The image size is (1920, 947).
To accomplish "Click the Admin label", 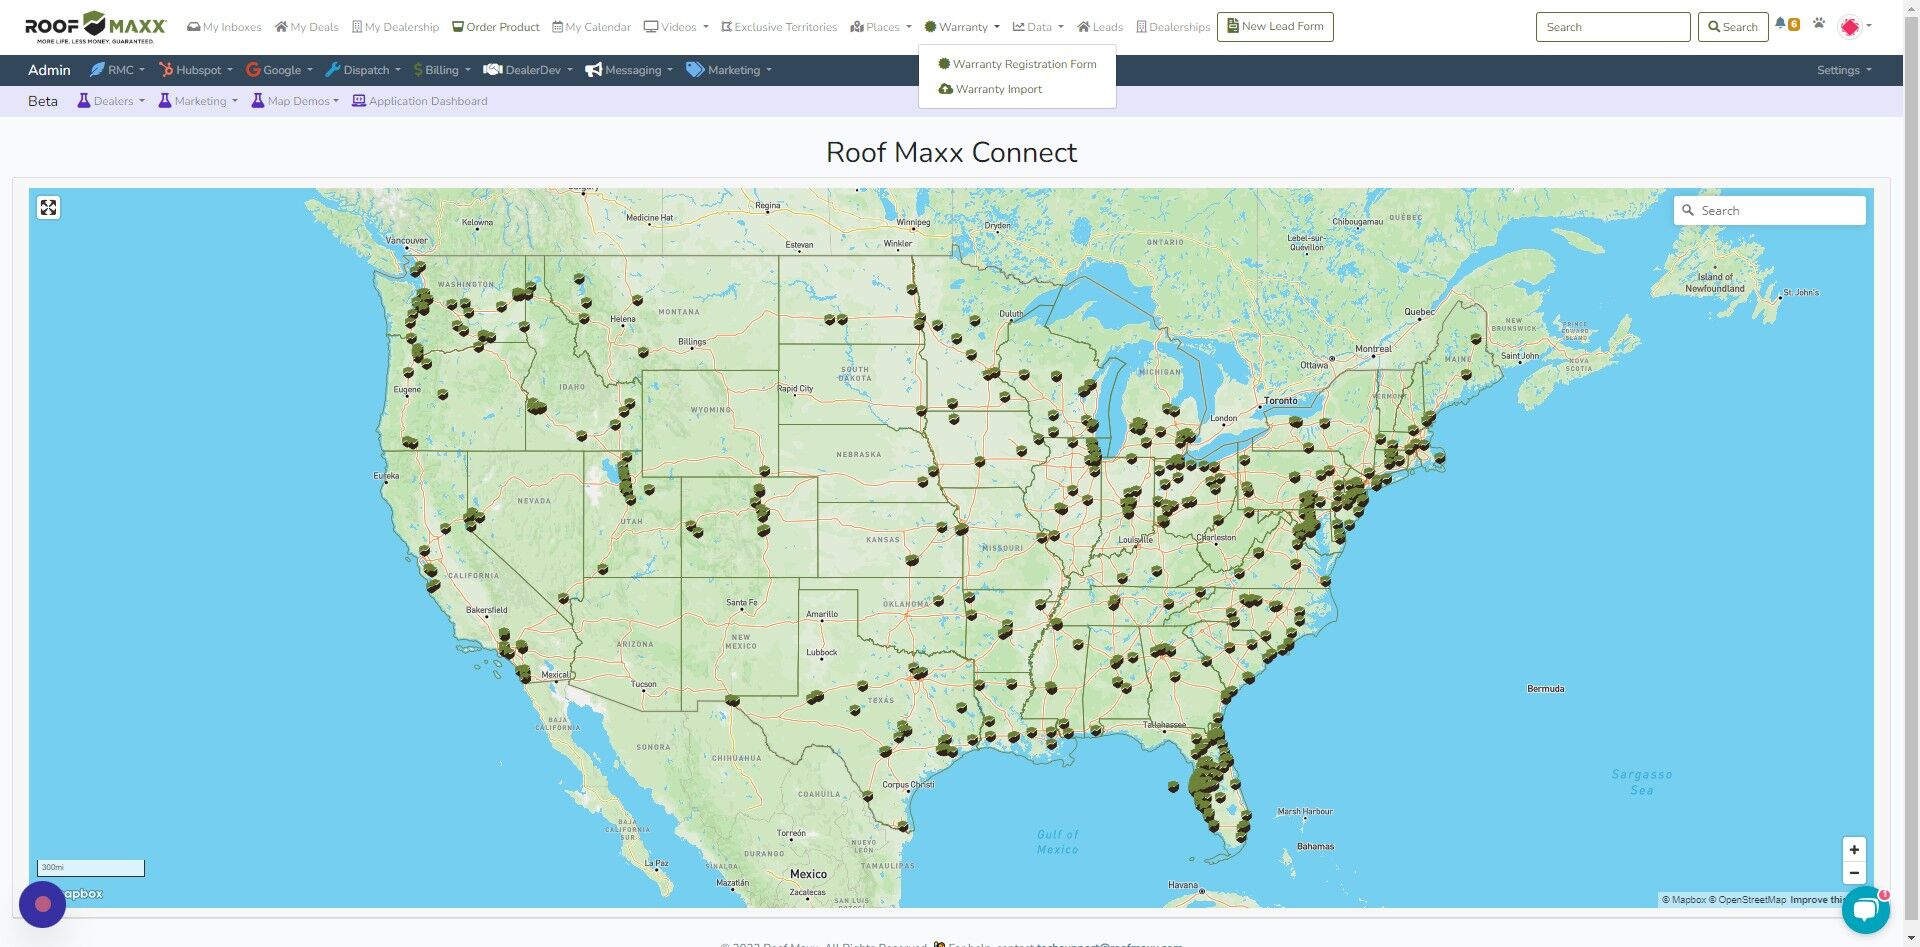I will 49,70.
